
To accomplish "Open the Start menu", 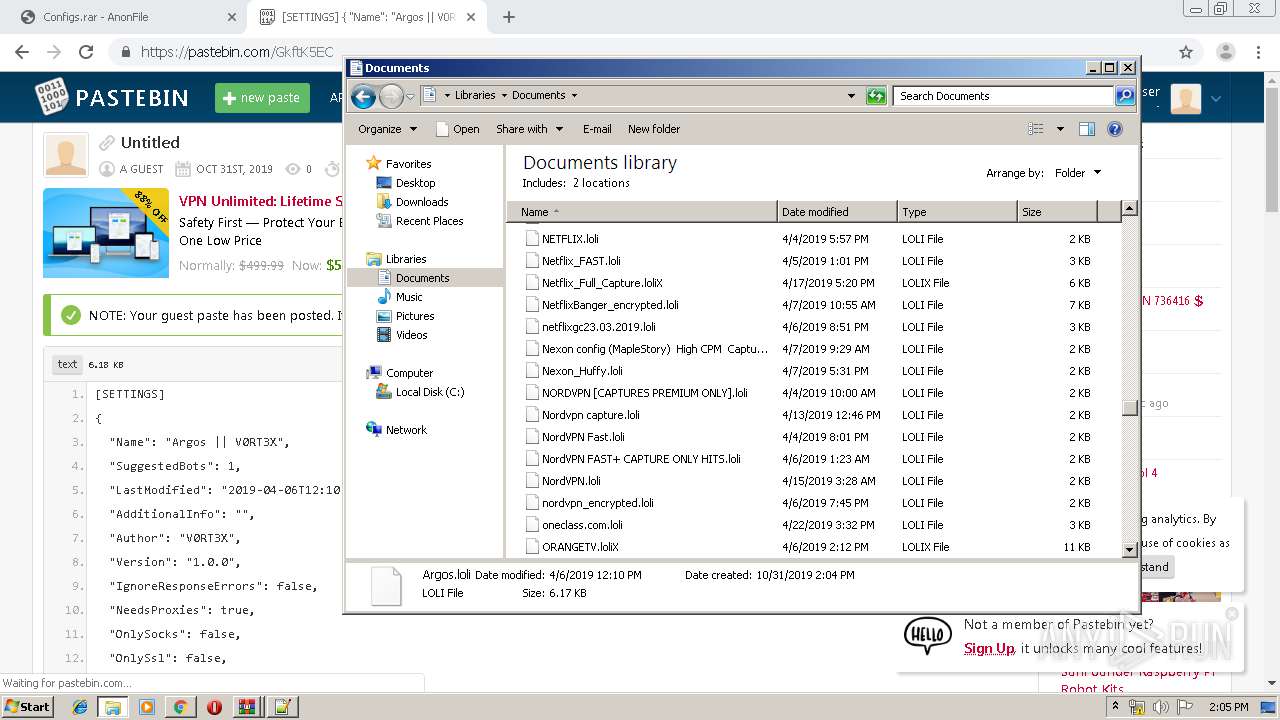I will [28, 707].
